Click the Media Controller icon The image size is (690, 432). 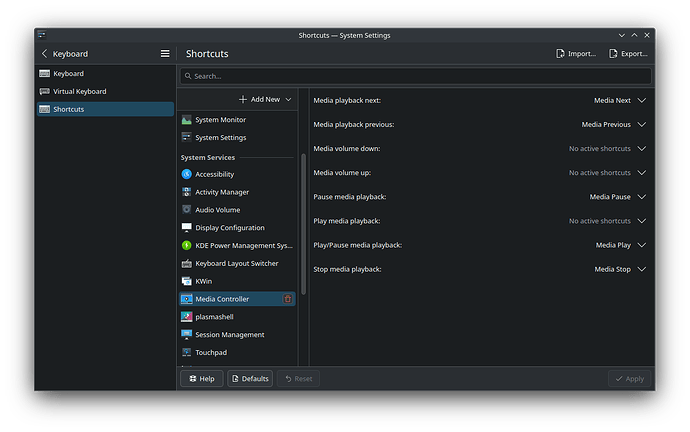click(187, 299)
